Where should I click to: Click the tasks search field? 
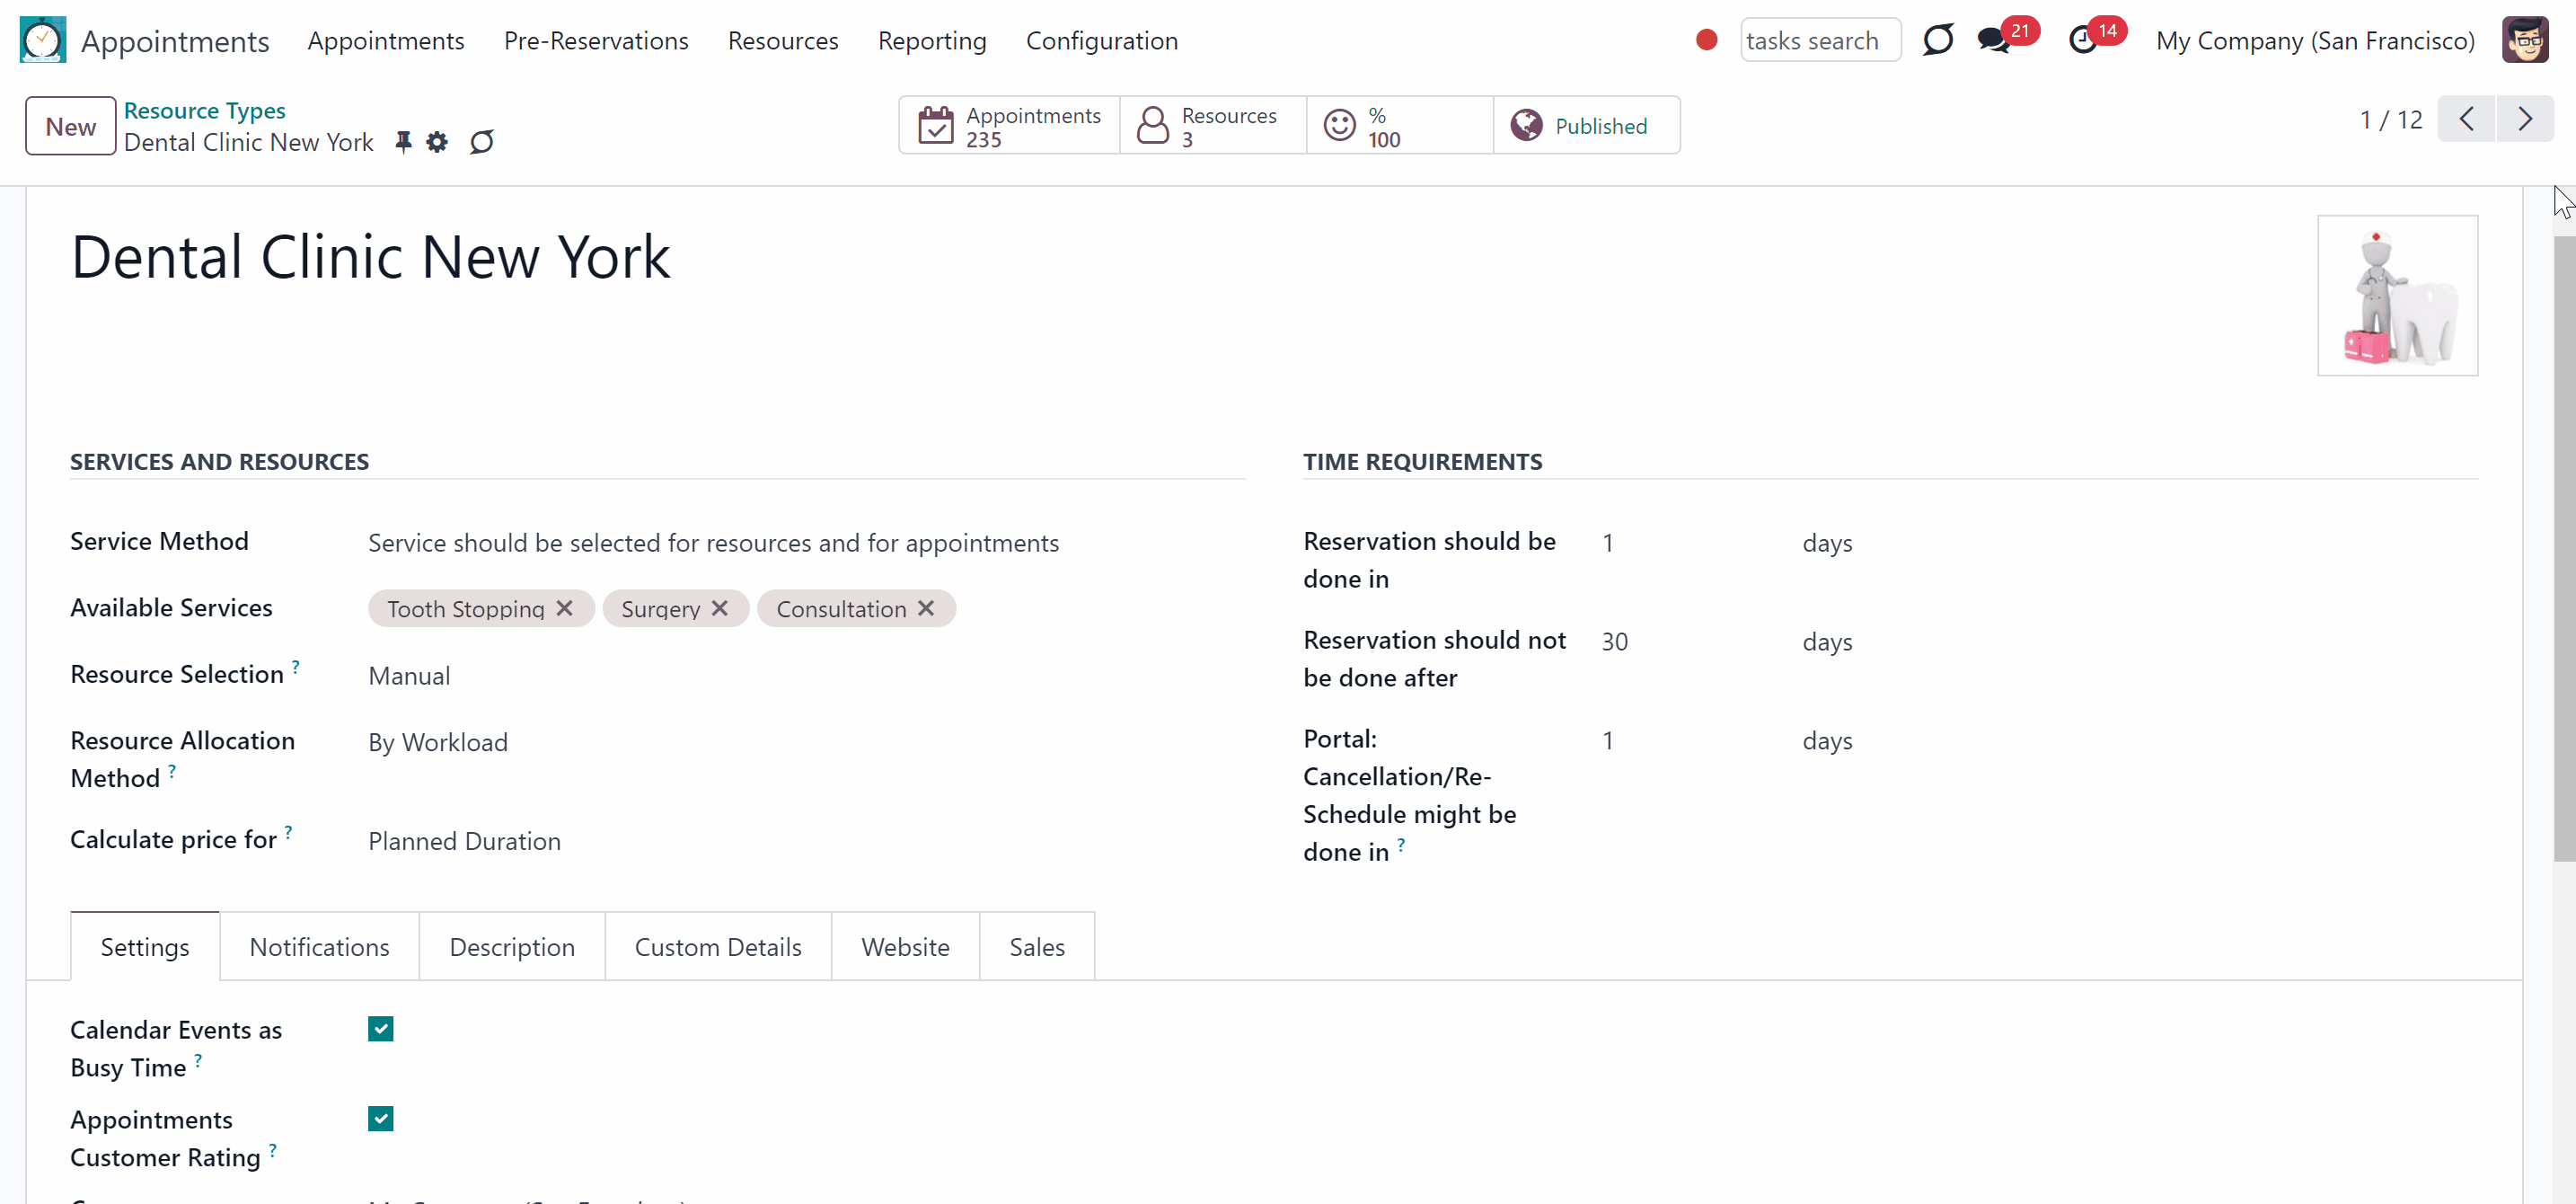(1820, 40)
